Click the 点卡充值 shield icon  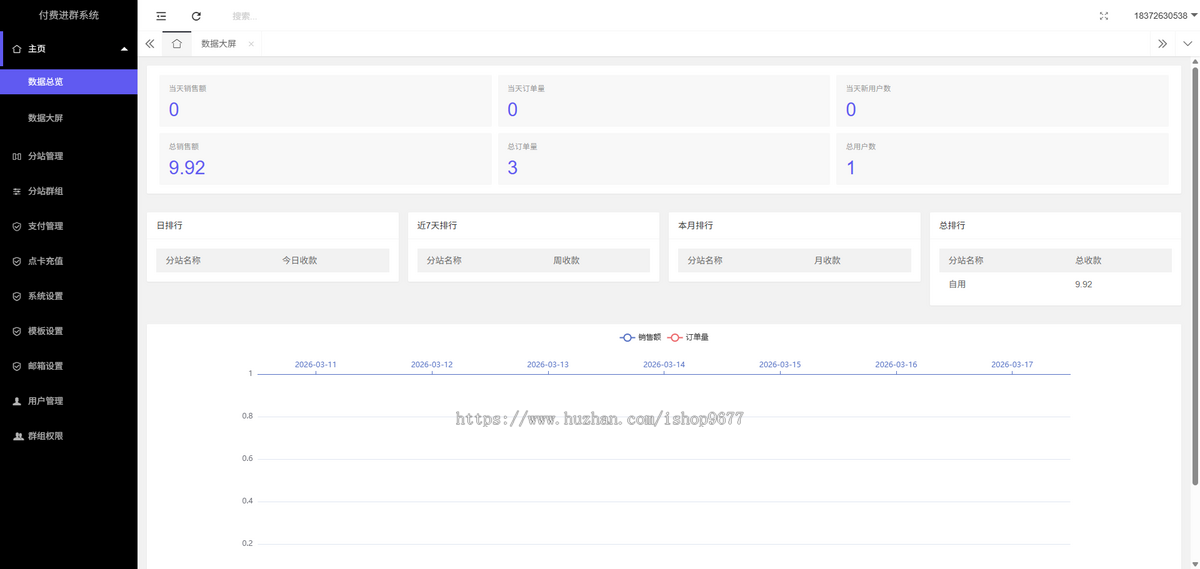pos(17,261)
